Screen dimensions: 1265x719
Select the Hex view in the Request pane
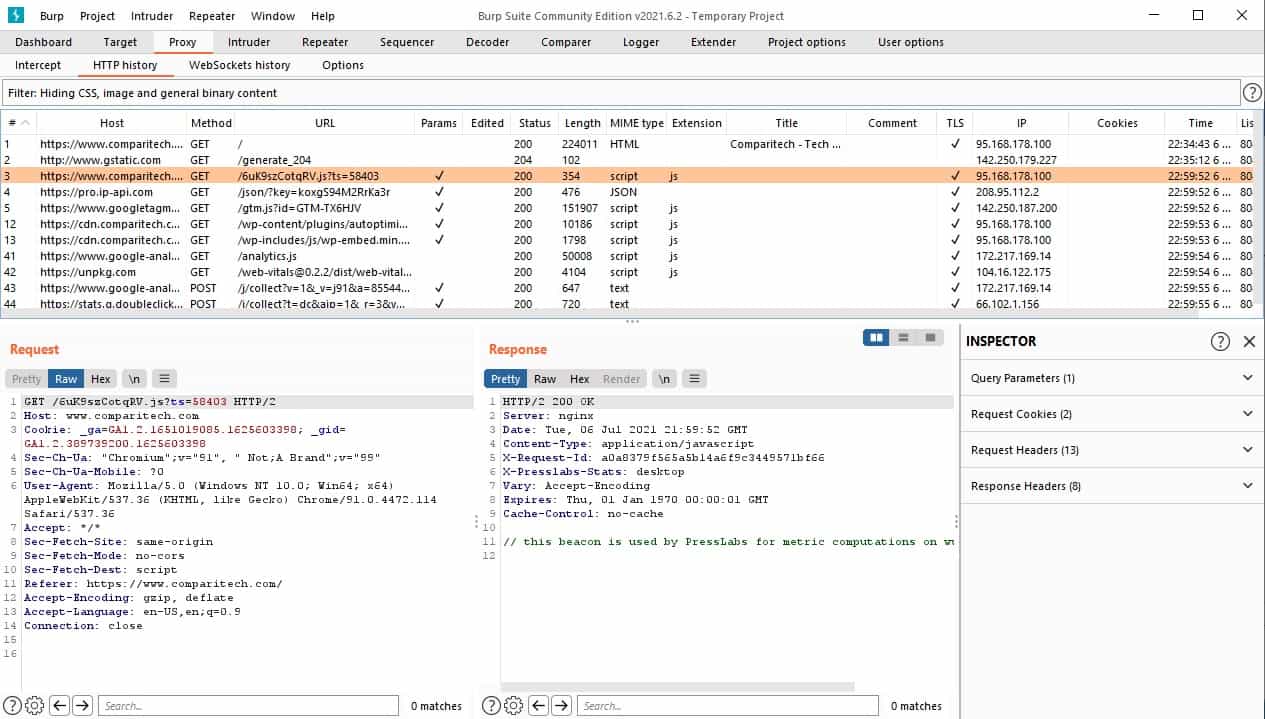coord(101,379)
